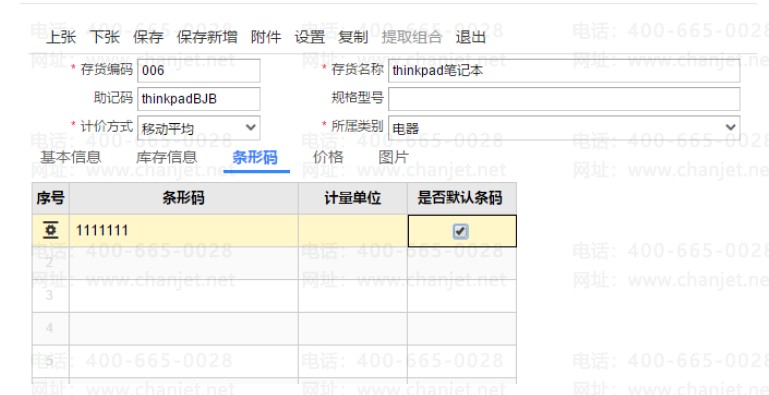Click 退出 to exit the form
The image size is (769, 395).
(471, 37)
